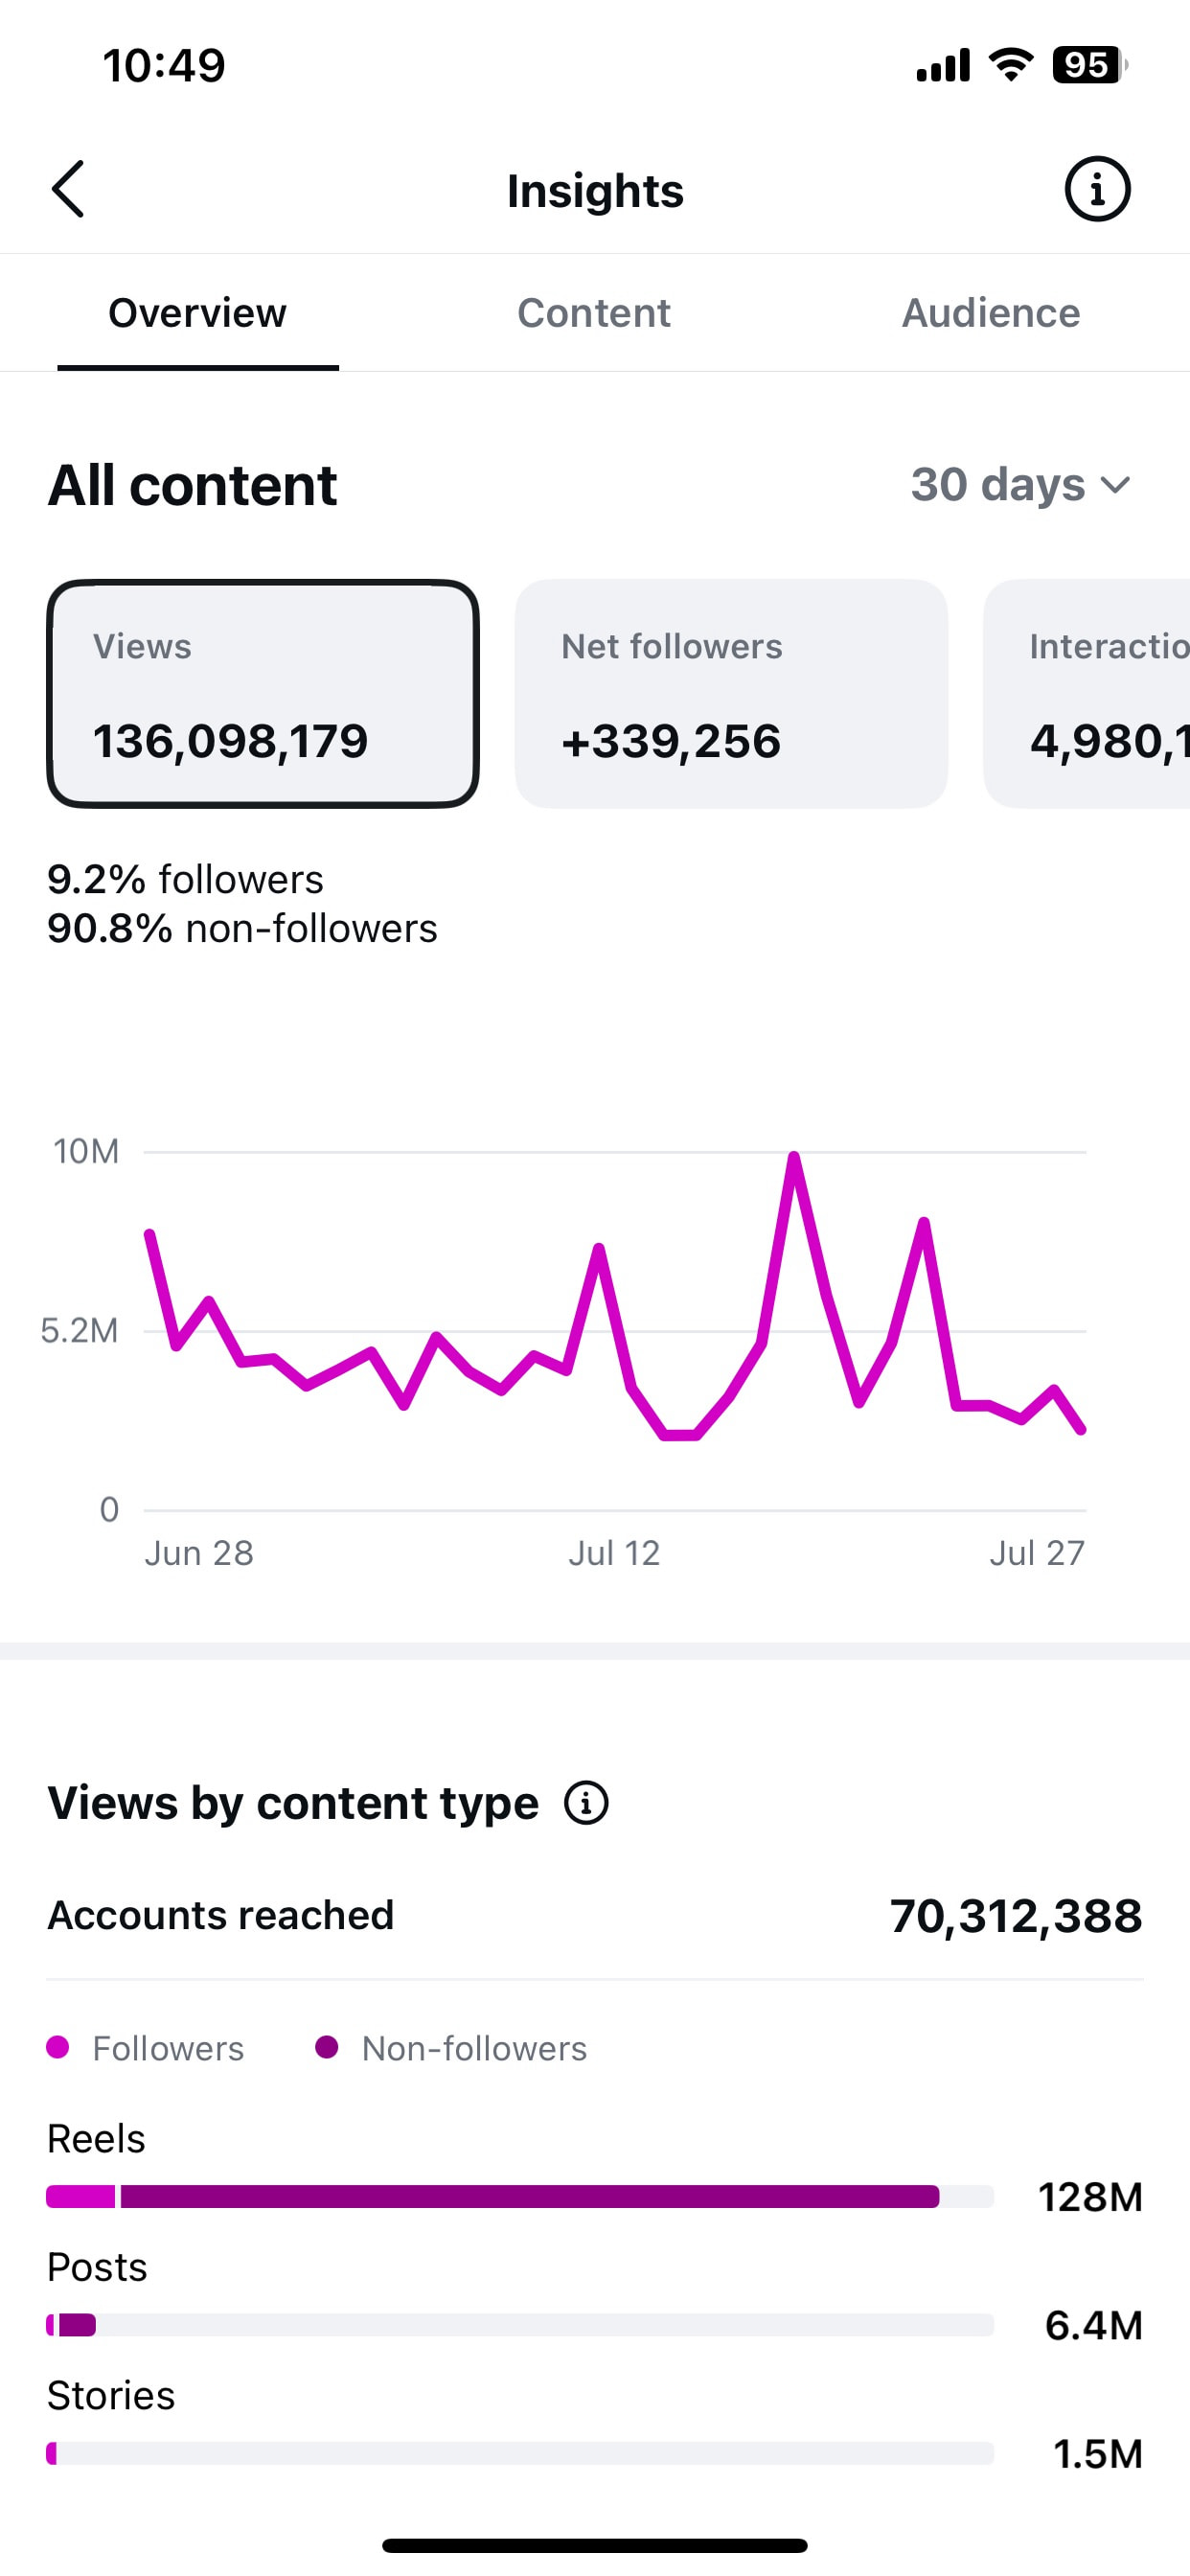The width and height of the screenshot is (1190, 2576).
Task: Select the Net followers card
Action: (x=731, y=694)
